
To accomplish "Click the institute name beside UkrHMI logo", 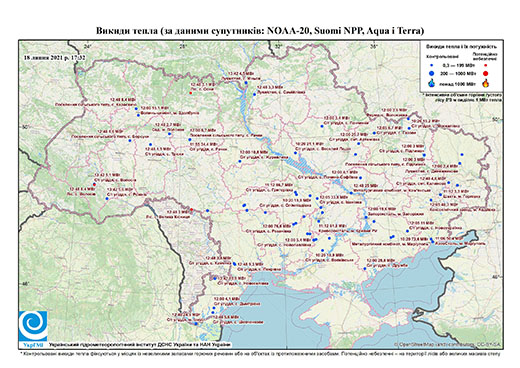I will pyautogui.click(x=140, y=344).
